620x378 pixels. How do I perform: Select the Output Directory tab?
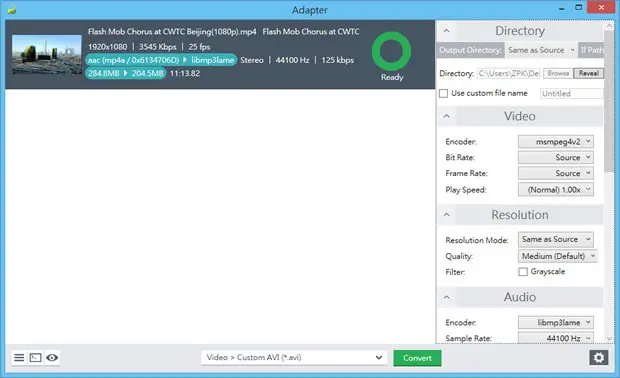[x=471, y=50]
